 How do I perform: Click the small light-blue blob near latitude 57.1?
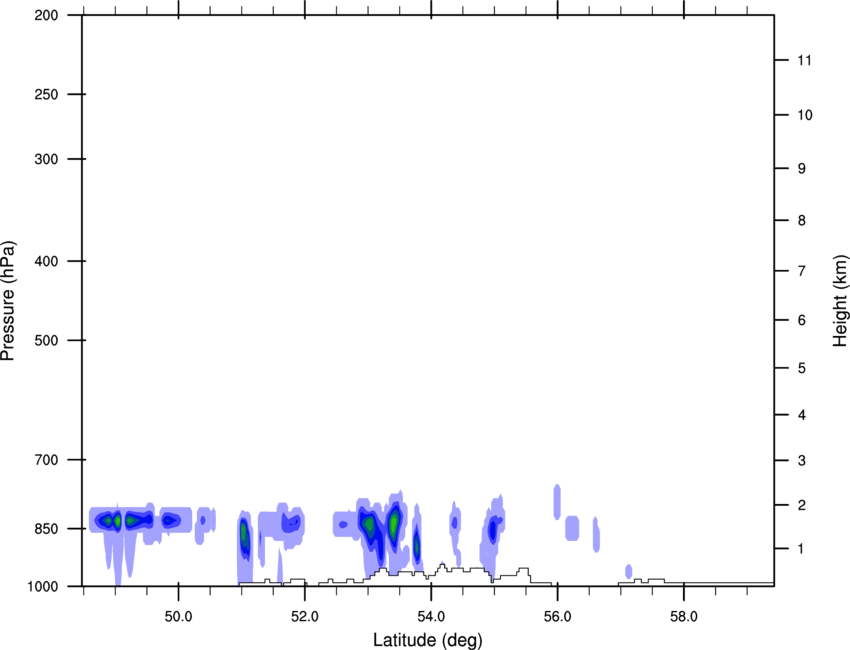(x=628, y=571)
